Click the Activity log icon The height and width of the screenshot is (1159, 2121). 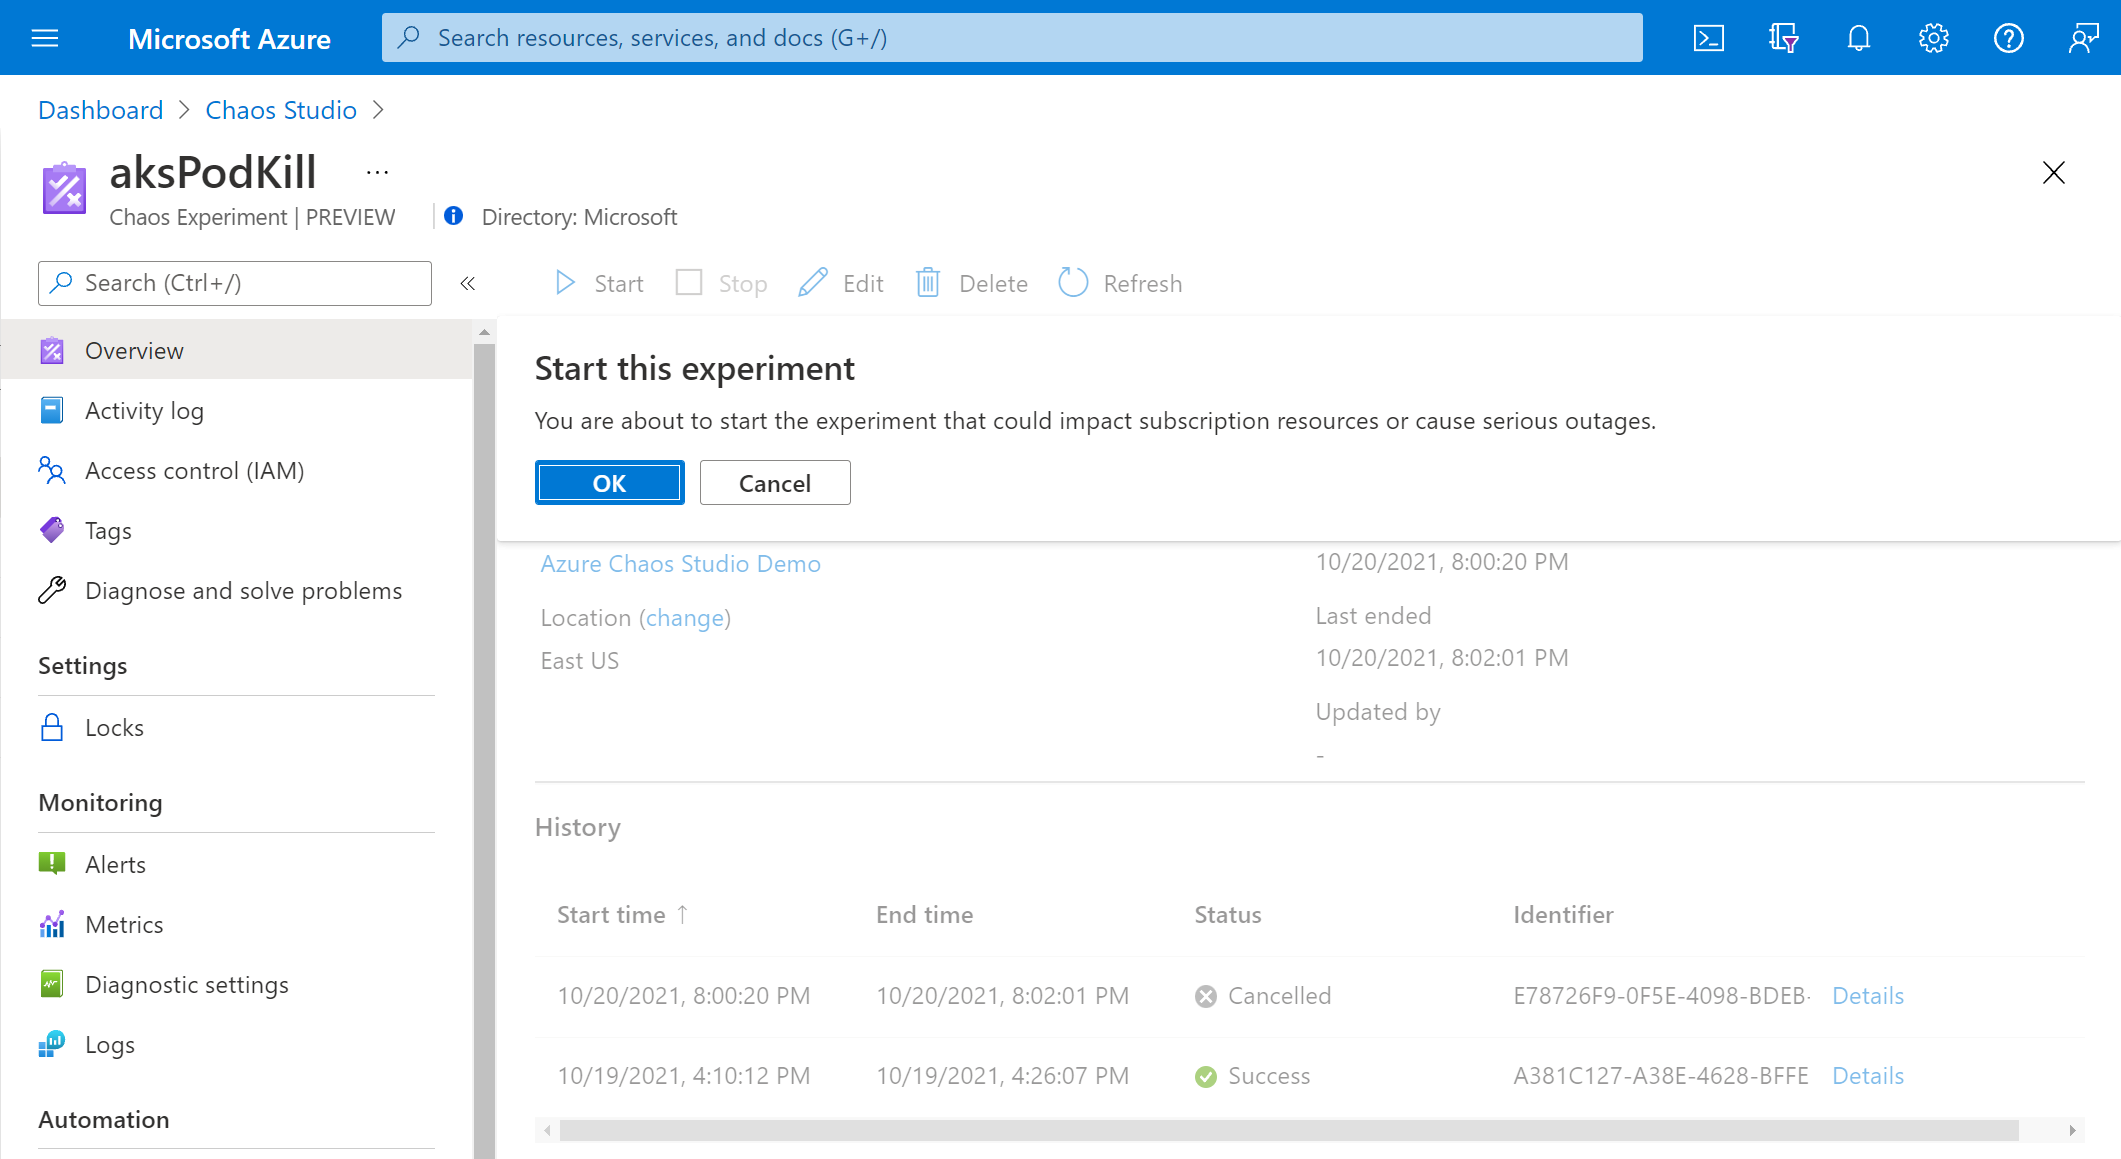(53, 410)
